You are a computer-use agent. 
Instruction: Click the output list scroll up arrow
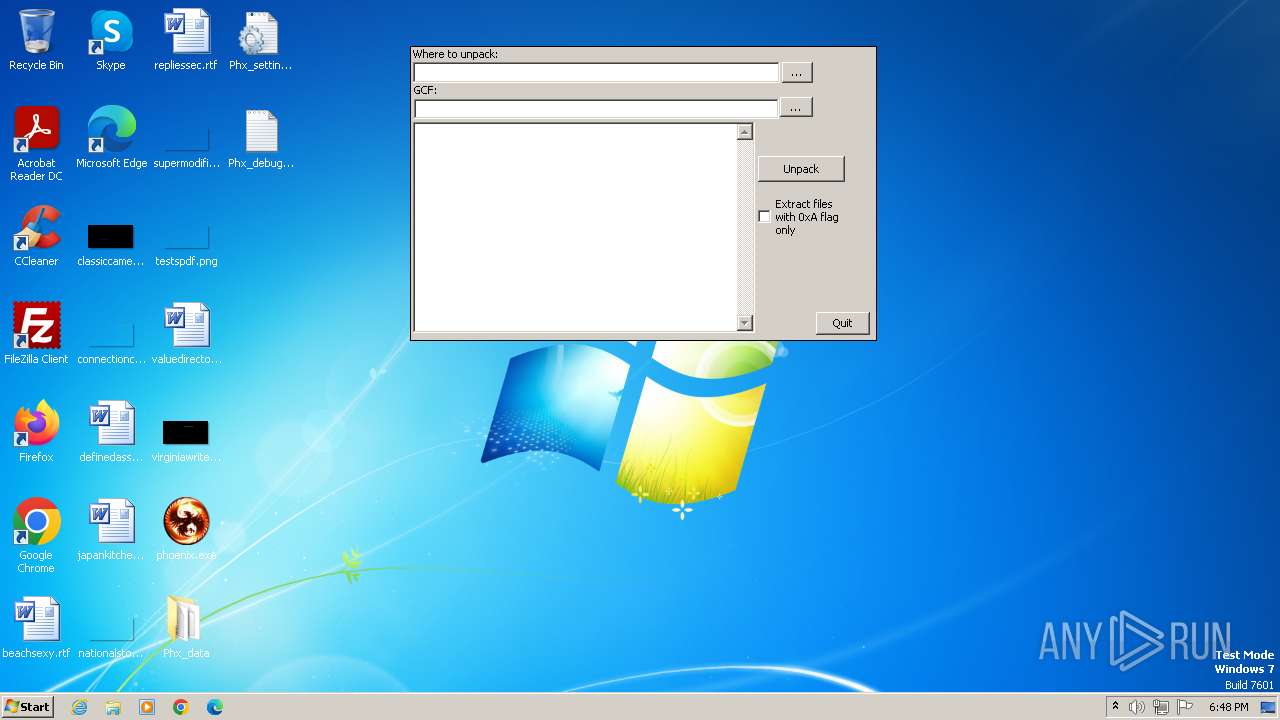[x=744, y=131]
